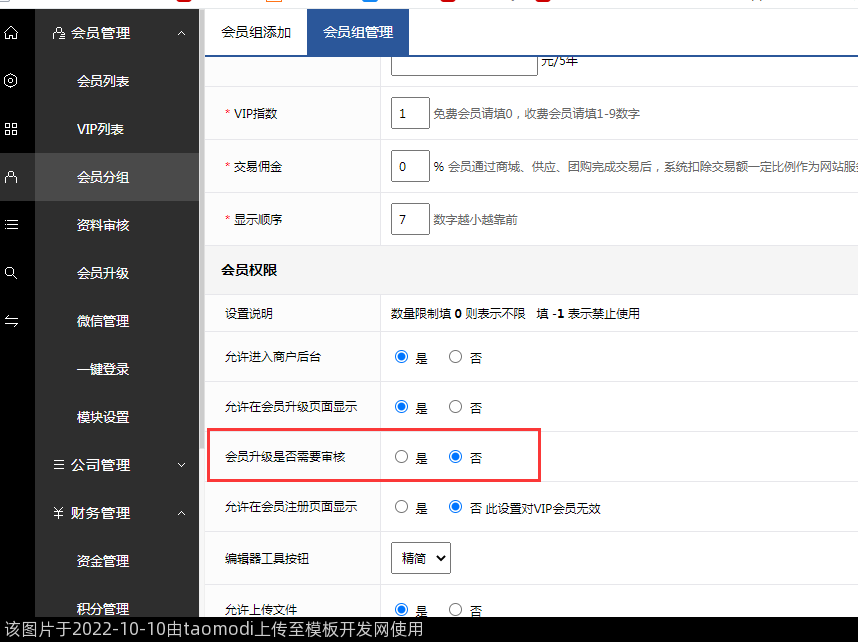Click the yen icon beside 财务管理
858x642 pixels.
click(x=59, y=513)
